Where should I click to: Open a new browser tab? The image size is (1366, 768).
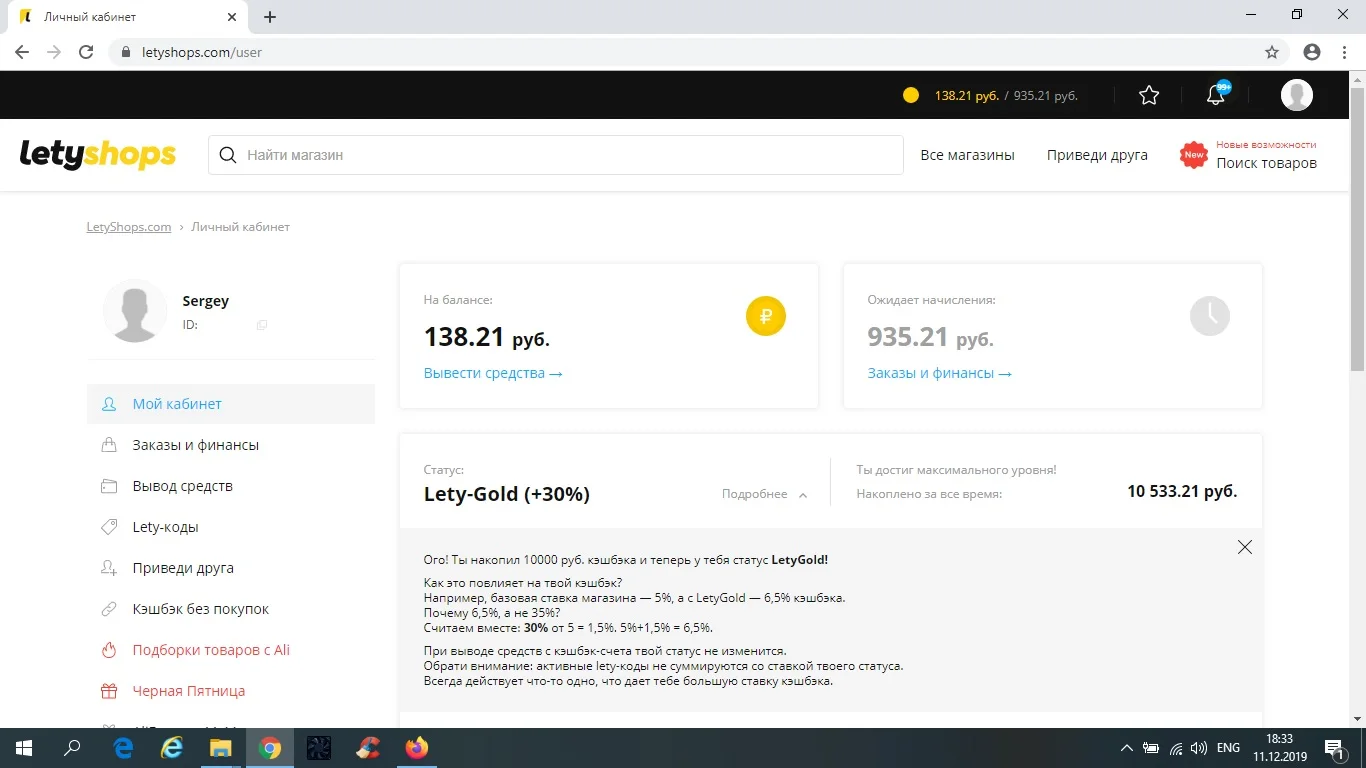point(270,17)
